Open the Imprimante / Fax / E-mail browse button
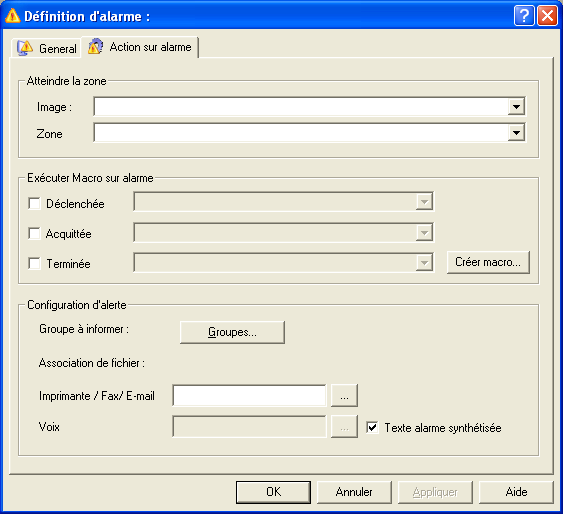Image resolution: width=563 pixels, height=514 pixels. [x=344, y=396]
